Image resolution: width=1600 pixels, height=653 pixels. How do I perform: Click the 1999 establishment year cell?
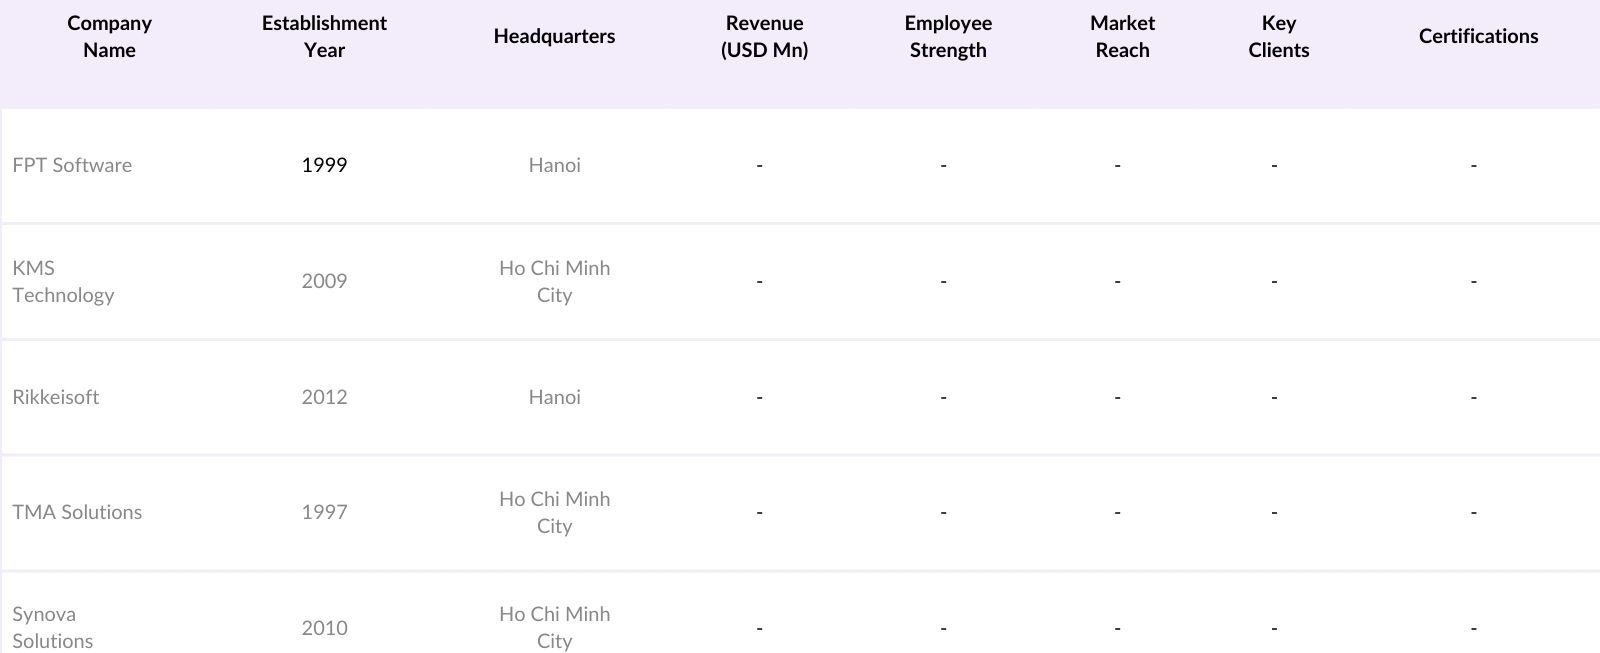point(324,166)
